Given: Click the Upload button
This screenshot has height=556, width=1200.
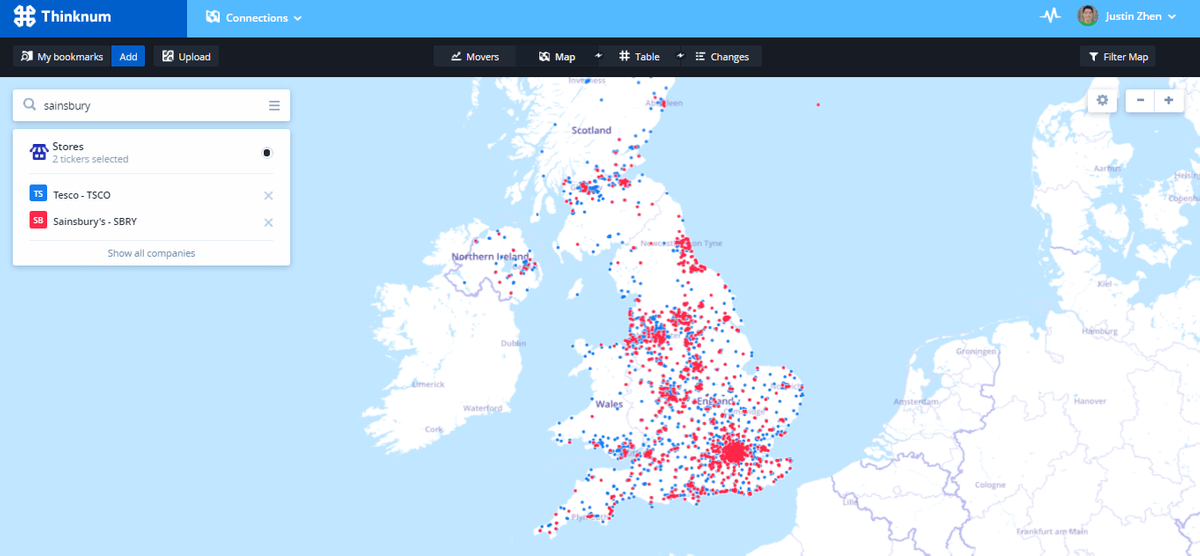Looking at the screenshot, I should pyautogui.click(x=186, y=56).
